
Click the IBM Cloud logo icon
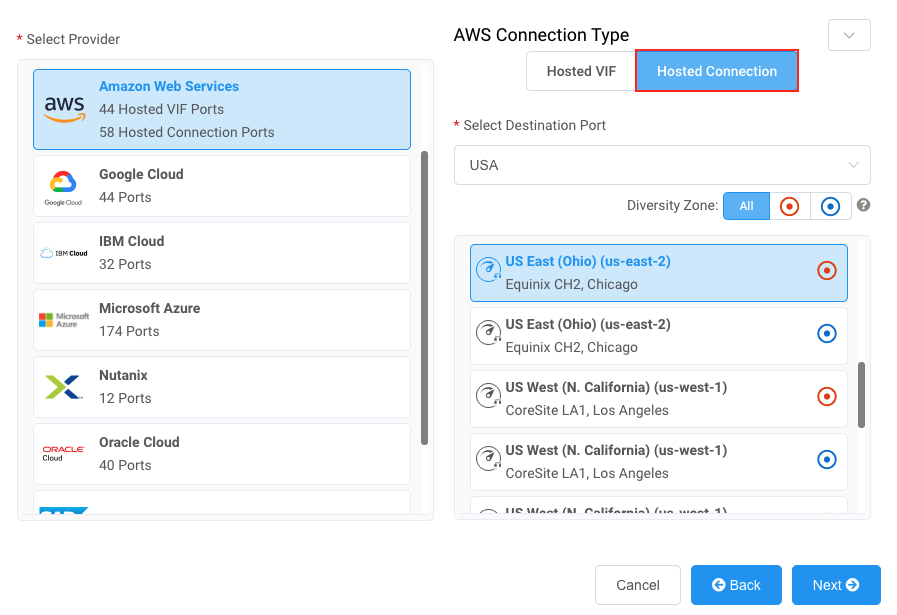63,253
